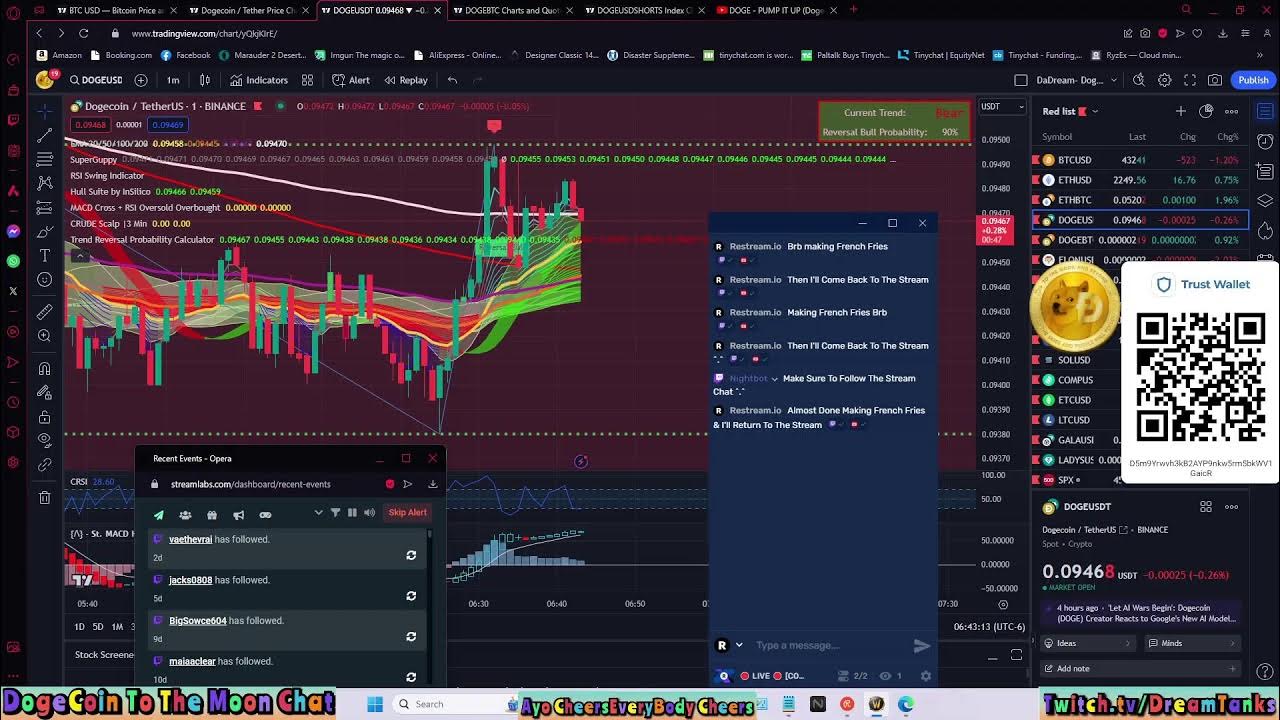Start bar Replay mode

coord(405,80)
